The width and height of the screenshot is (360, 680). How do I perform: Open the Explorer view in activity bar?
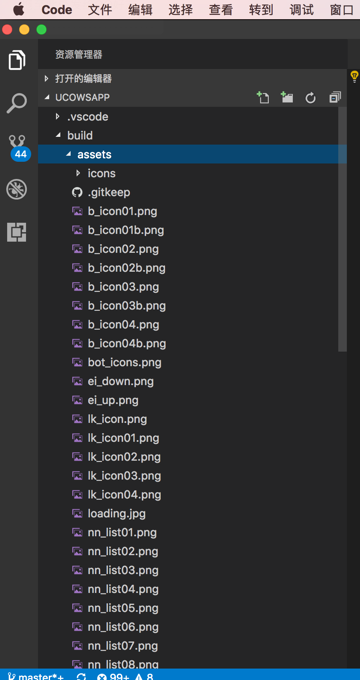click(x=17, y=60)
